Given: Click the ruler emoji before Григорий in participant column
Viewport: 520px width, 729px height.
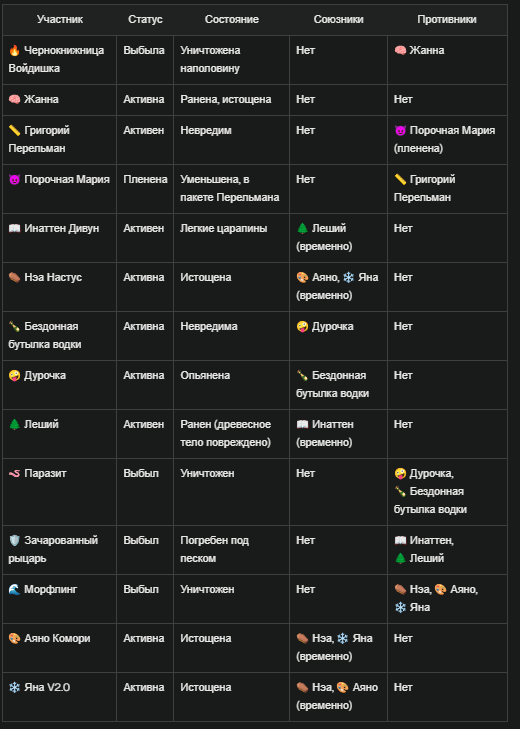Looking at the screenshot, I should click(14, 130).
